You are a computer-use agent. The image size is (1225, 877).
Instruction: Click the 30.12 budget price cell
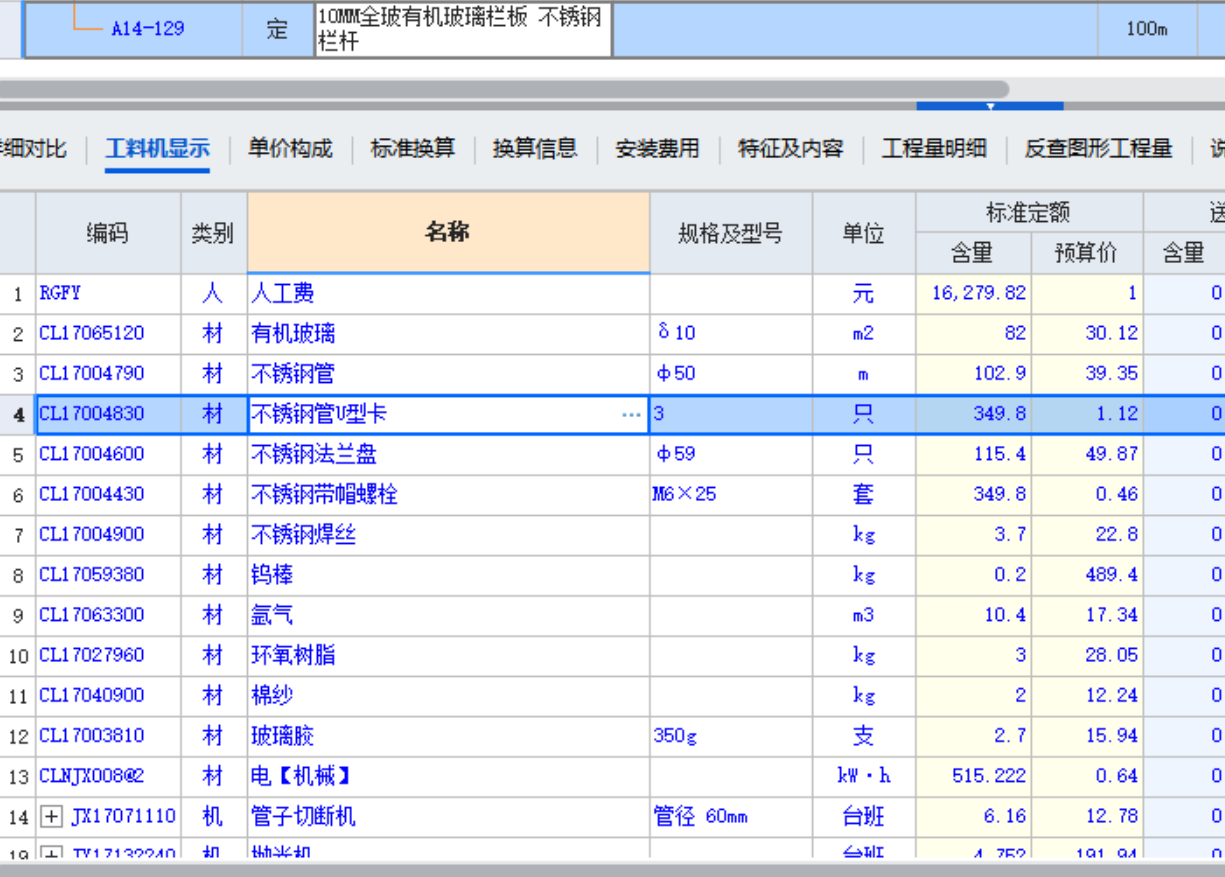pos(1087,333)
